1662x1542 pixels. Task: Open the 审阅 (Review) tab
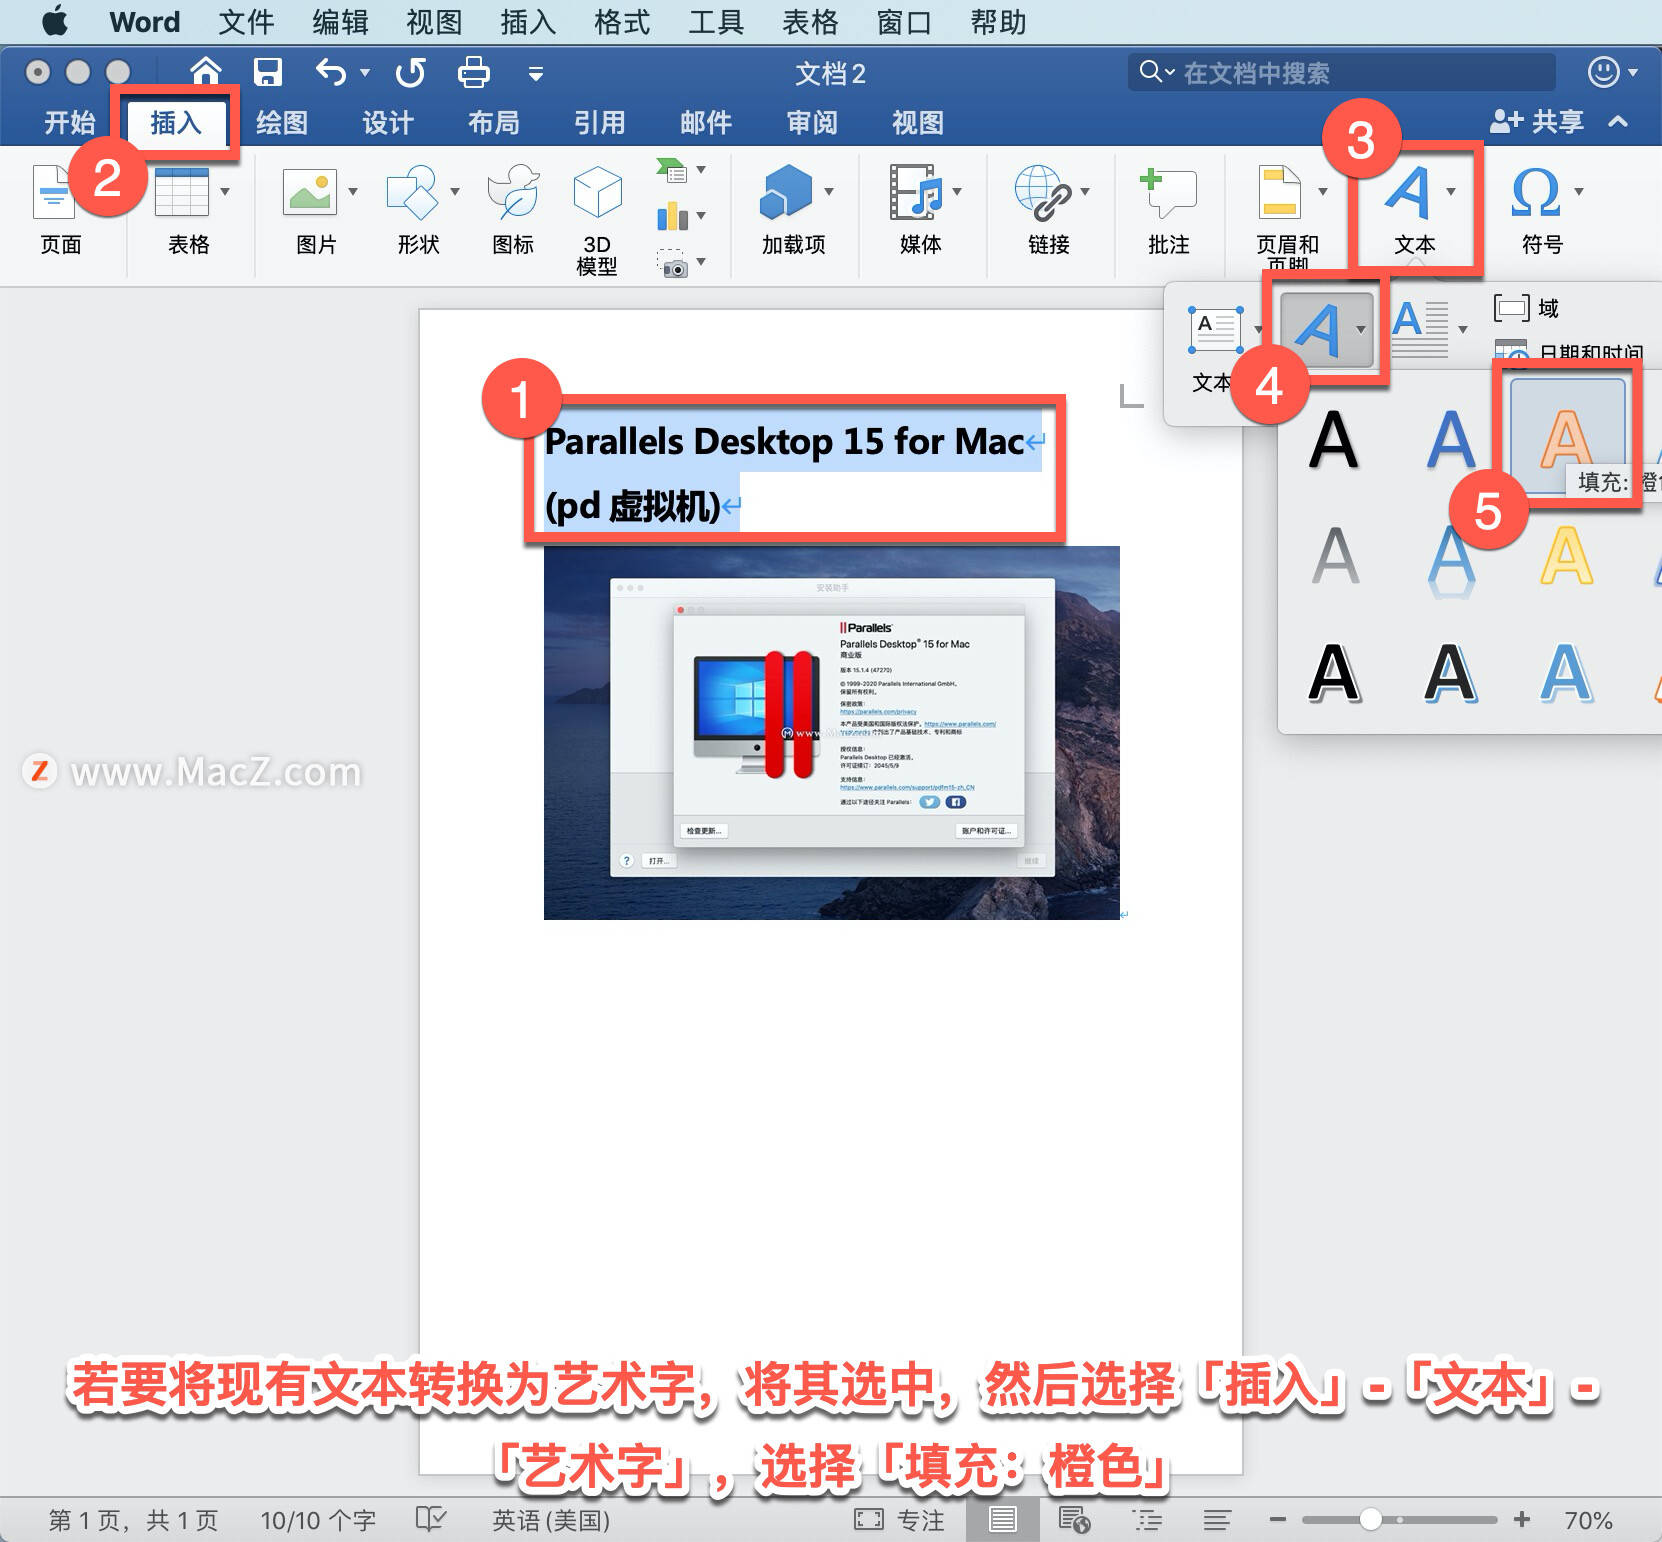pos(812,122)
